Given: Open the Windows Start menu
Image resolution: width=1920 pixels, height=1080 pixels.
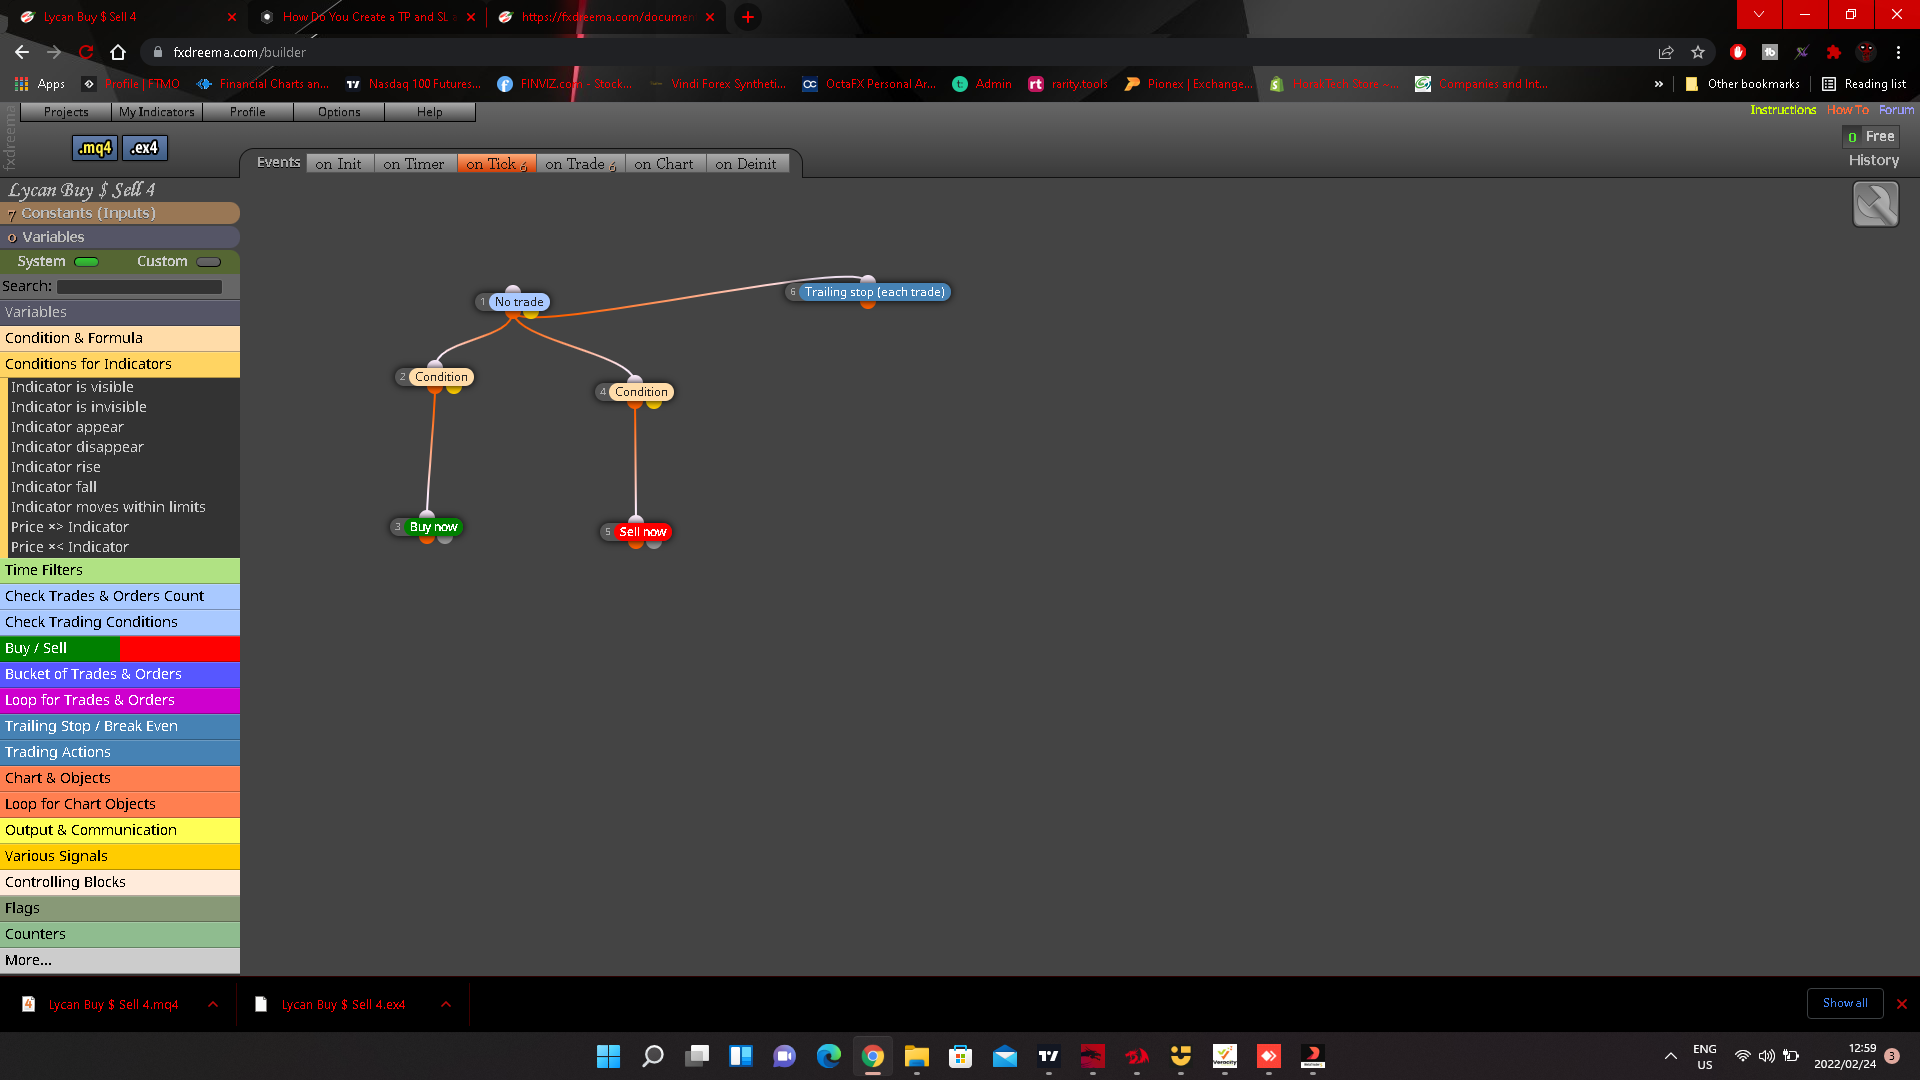Looking at the screenshot, I should click(608, 1056).
